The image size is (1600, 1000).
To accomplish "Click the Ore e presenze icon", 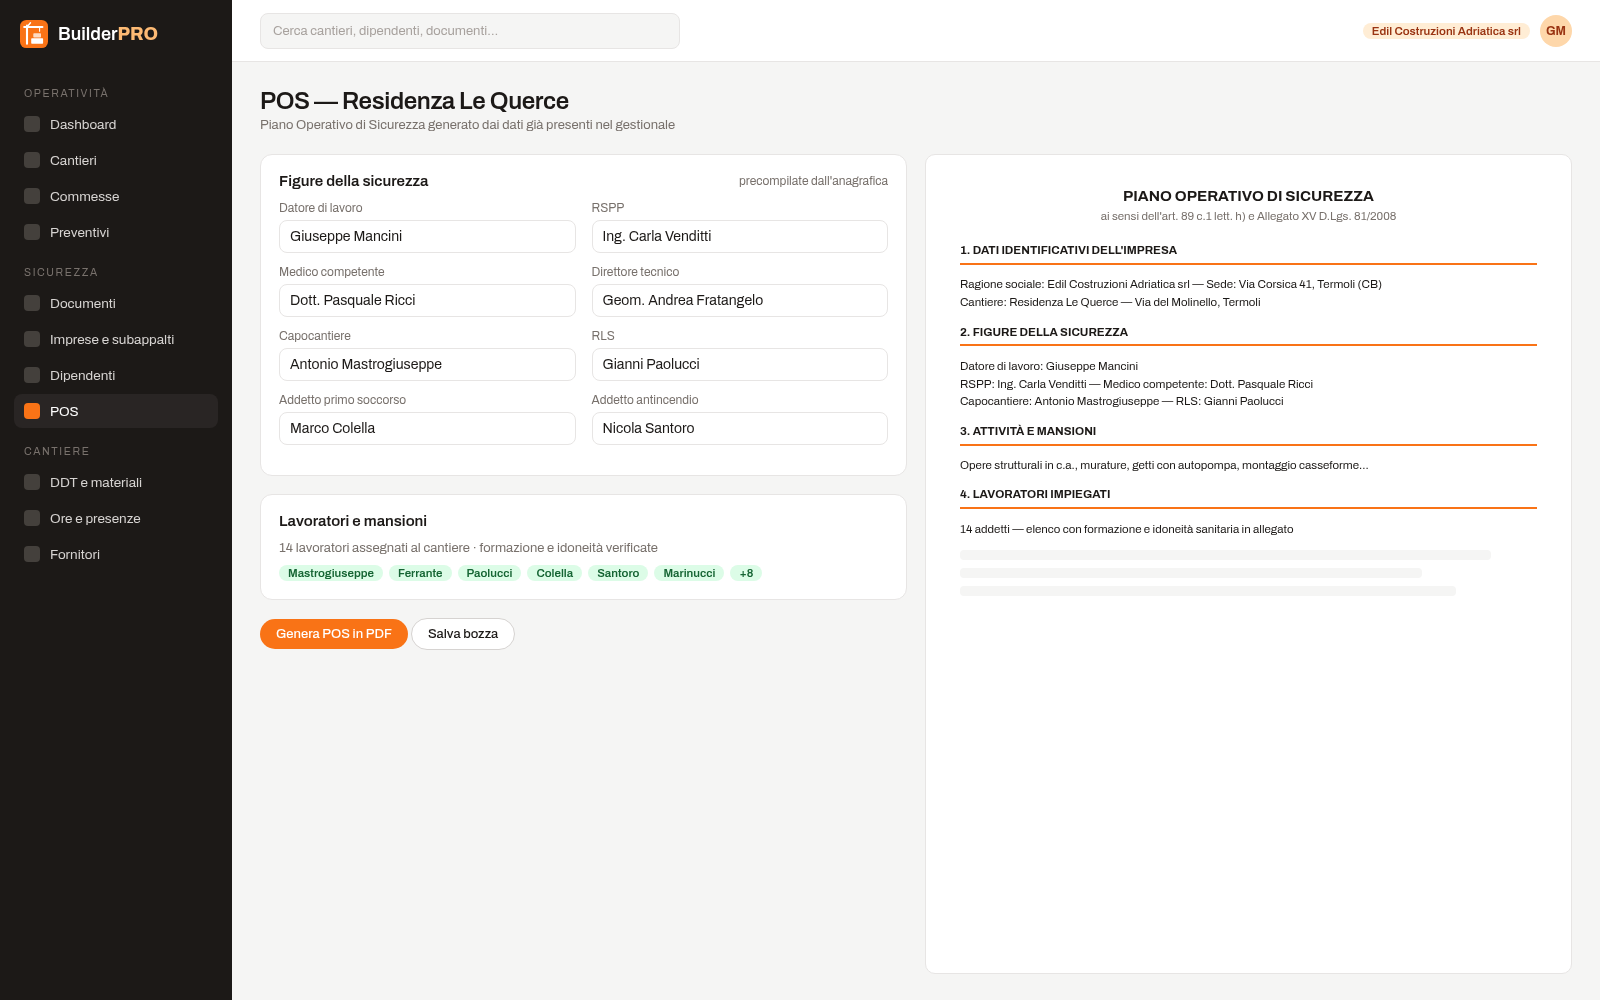I will coord(32,518).
